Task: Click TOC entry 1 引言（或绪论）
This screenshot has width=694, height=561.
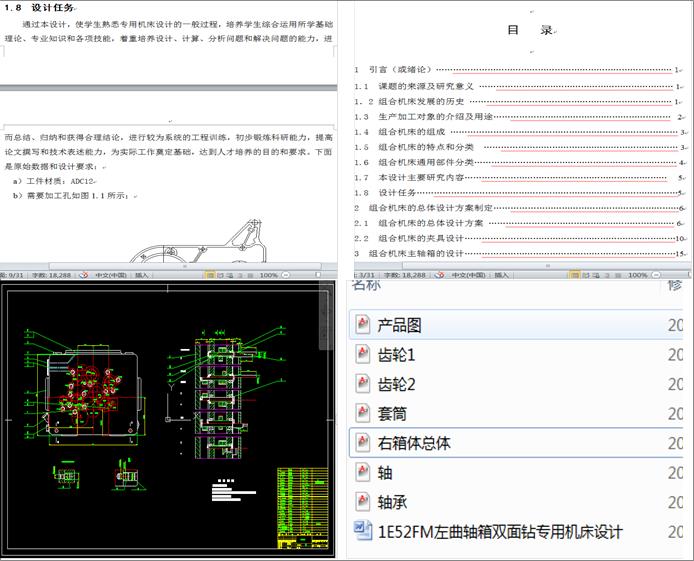Action: coord(519,69)
